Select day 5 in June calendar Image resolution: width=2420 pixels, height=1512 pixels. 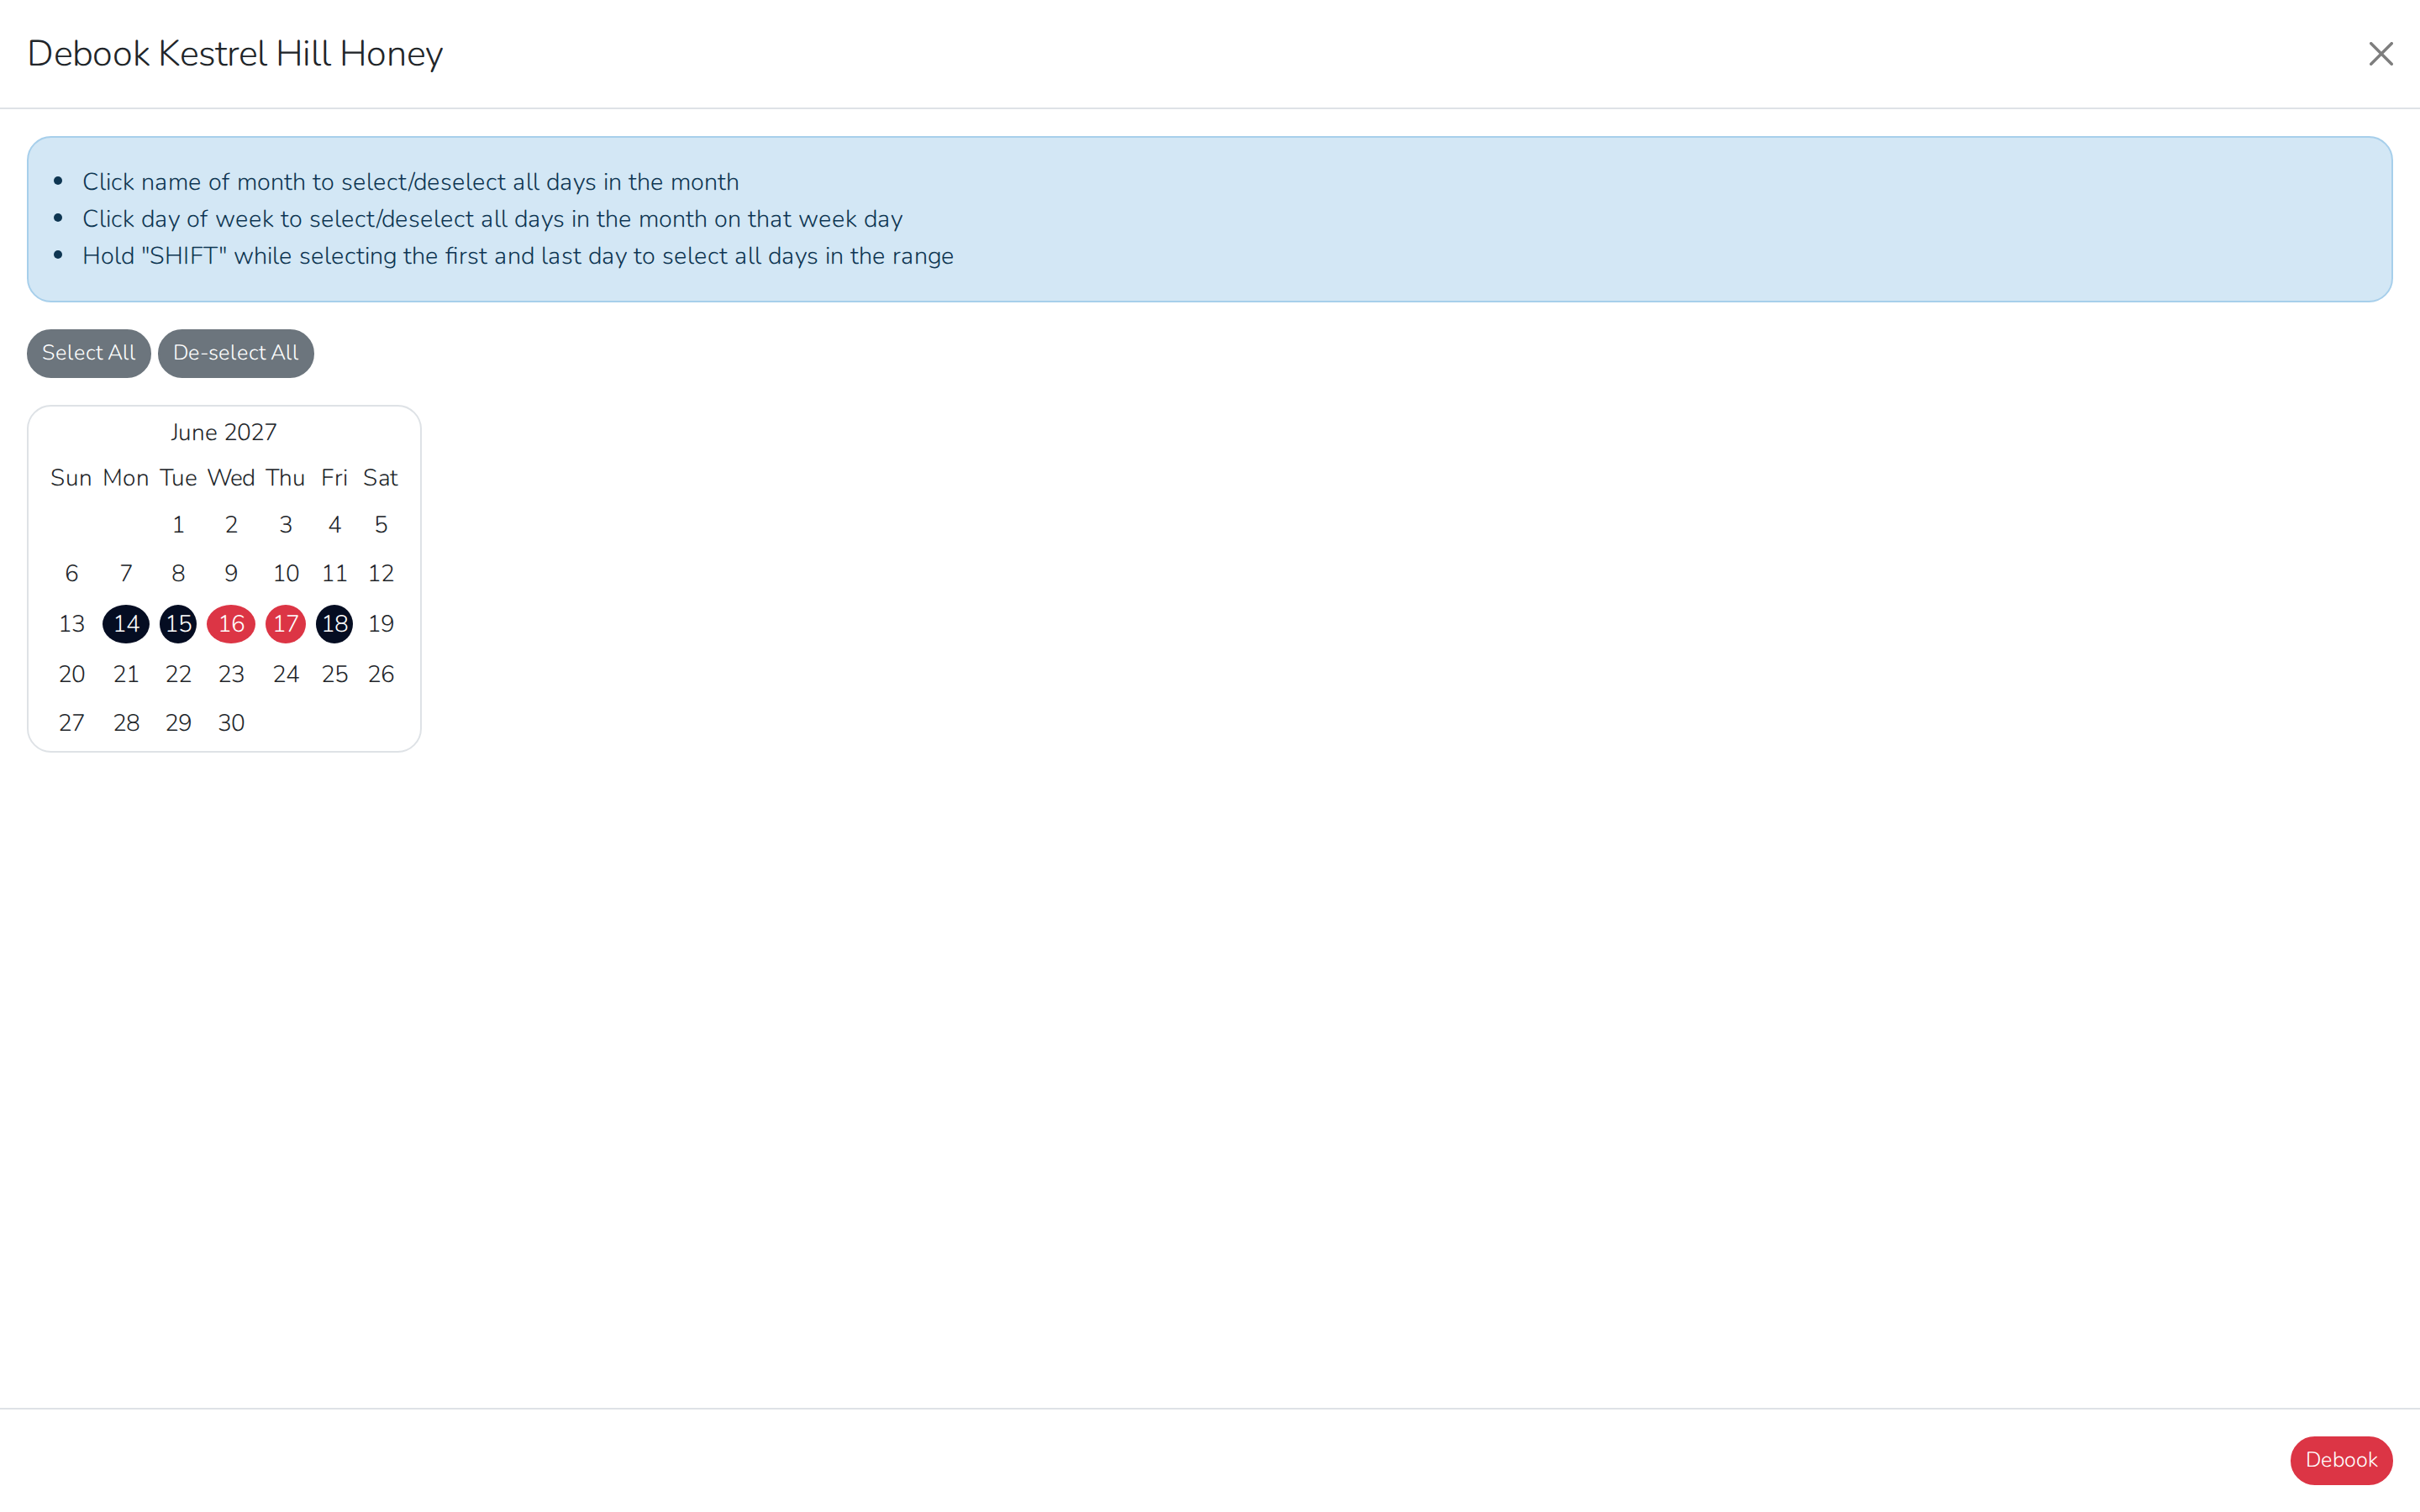381,525
